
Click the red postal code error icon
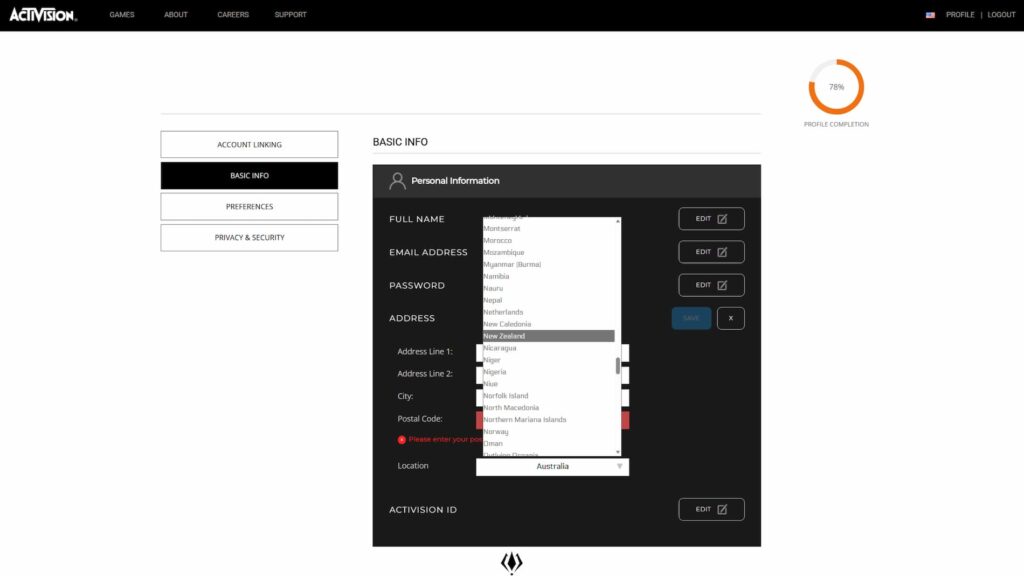402,440
